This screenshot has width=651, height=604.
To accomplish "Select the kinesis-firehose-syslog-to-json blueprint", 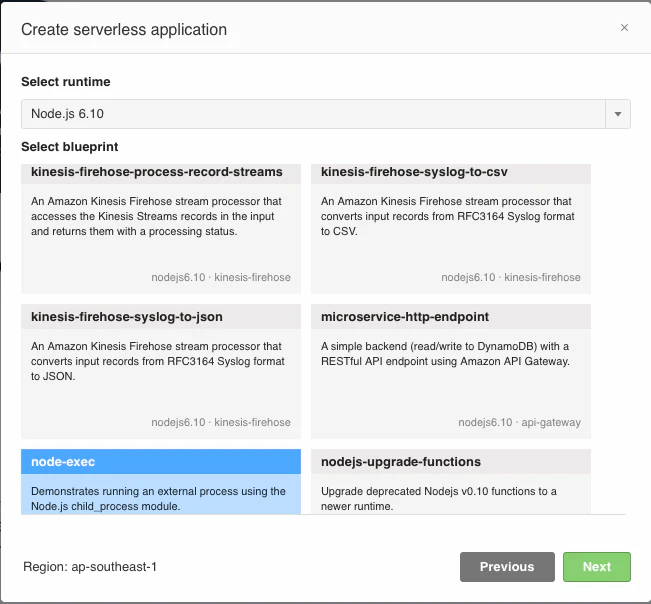I will (161, 371).
